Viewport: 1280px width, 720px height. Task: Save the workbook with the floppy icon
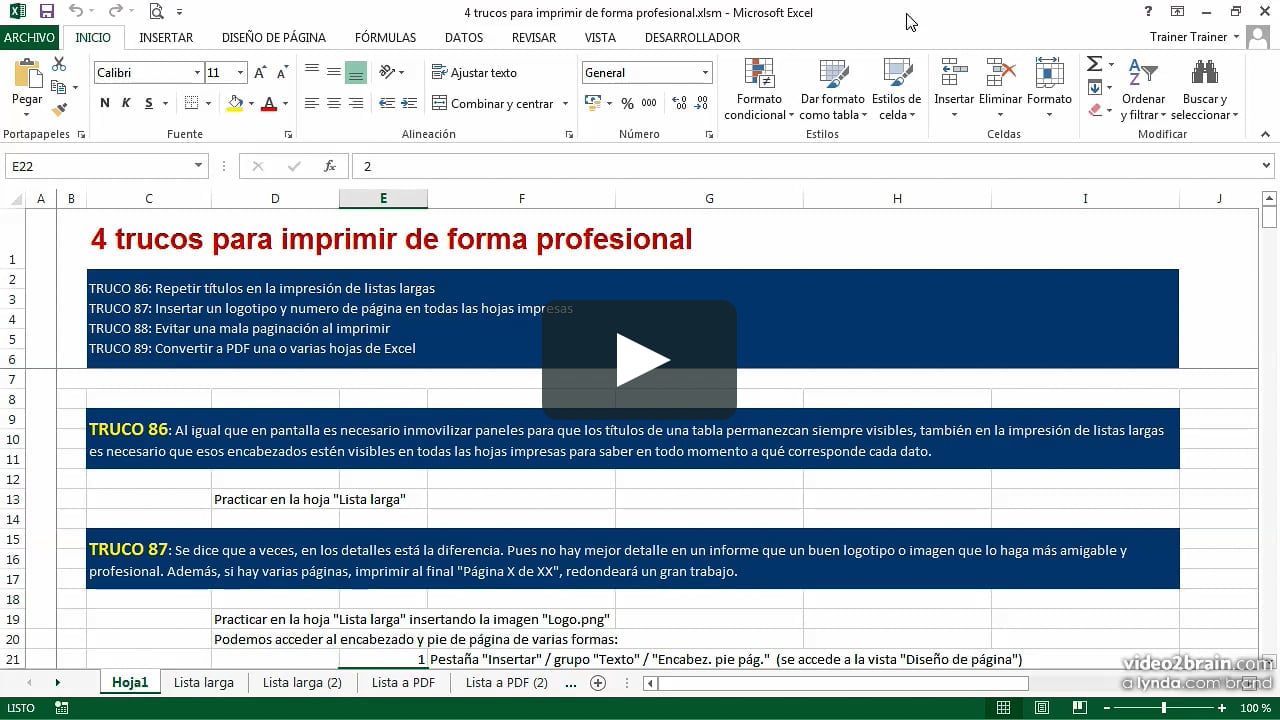[46, 12]
